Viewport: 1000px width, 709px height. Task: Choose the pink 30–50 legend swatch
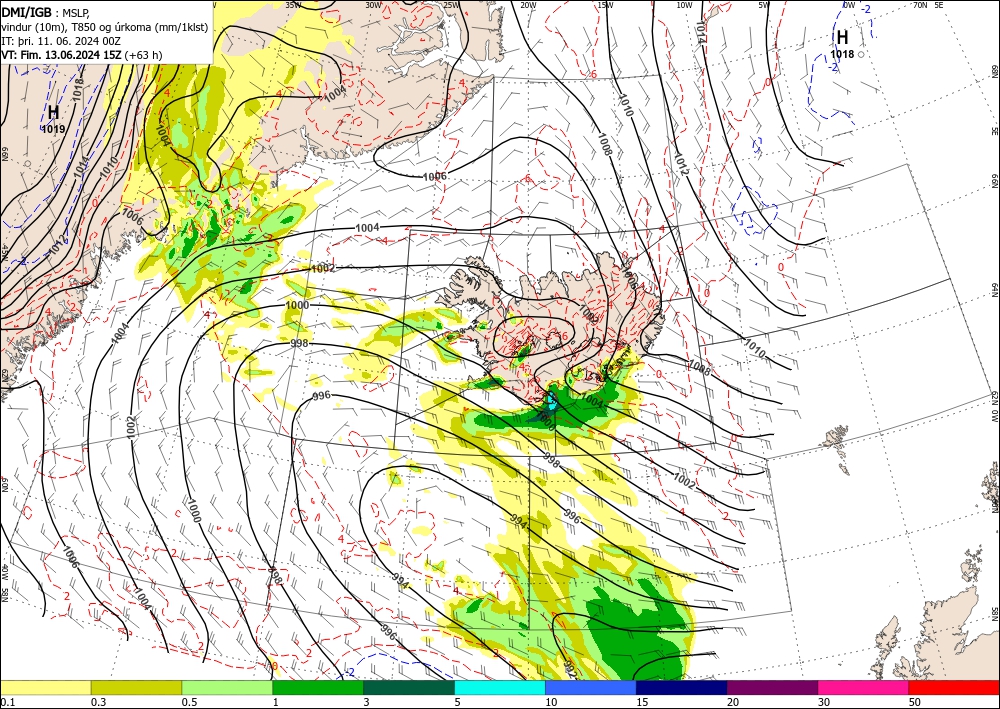tap(864, 687)
